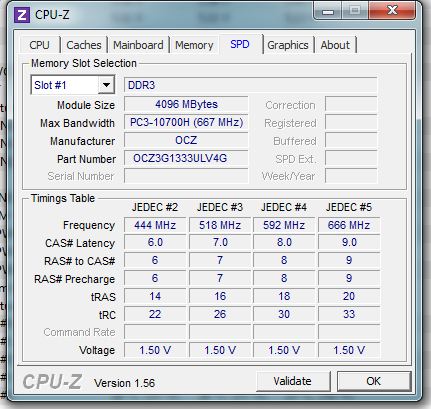Click the Part Number label

pyautogui.click(x=86, y=159)
